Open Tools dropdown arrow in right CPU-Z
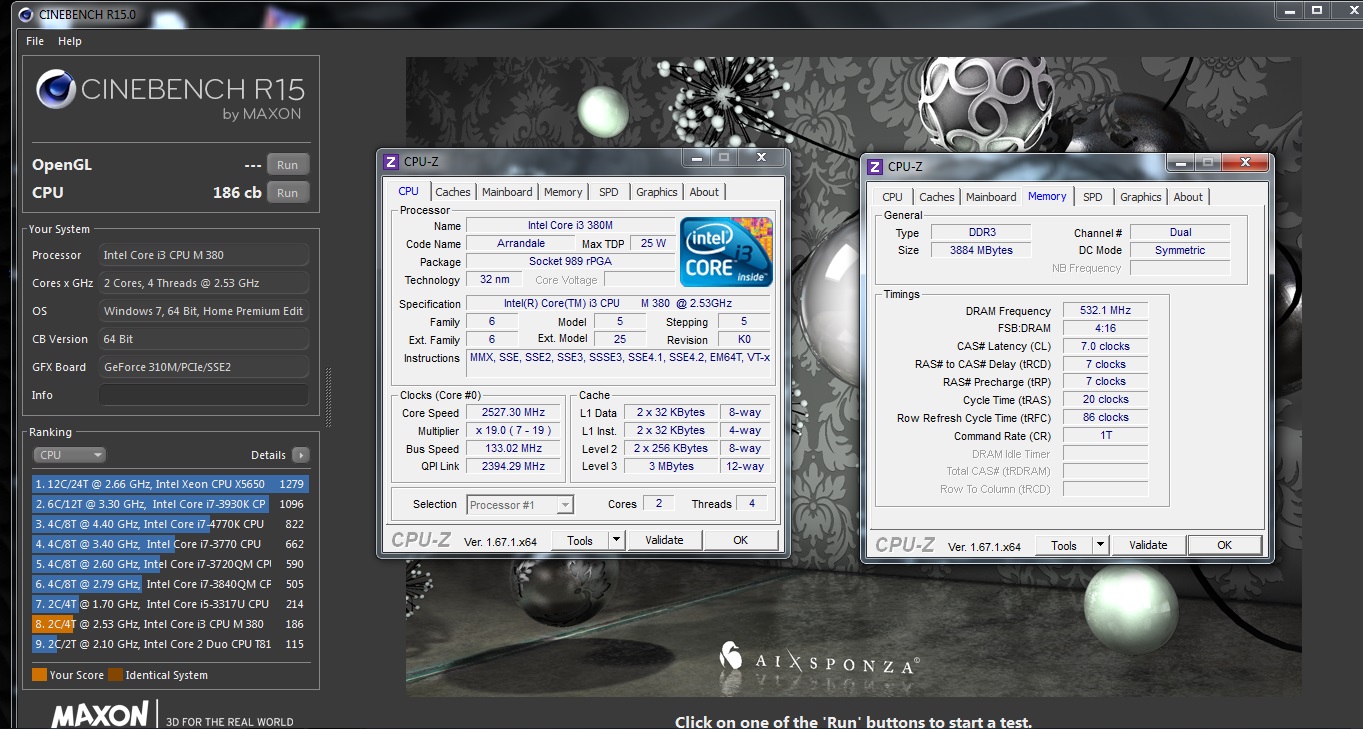The height and width of the screenshot is (729, 1363). [x=1100, y=545]
